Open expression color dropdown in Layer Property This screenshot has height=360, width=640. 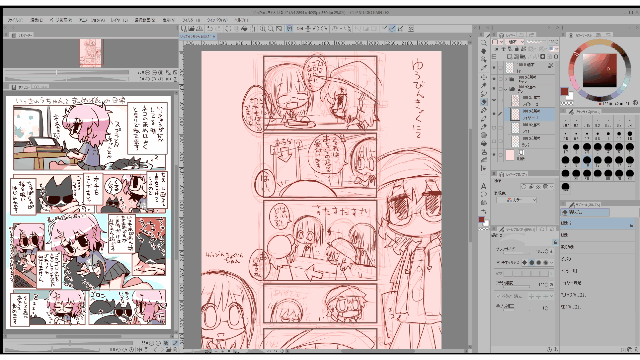pyautogui.click(x=516, y=200)
